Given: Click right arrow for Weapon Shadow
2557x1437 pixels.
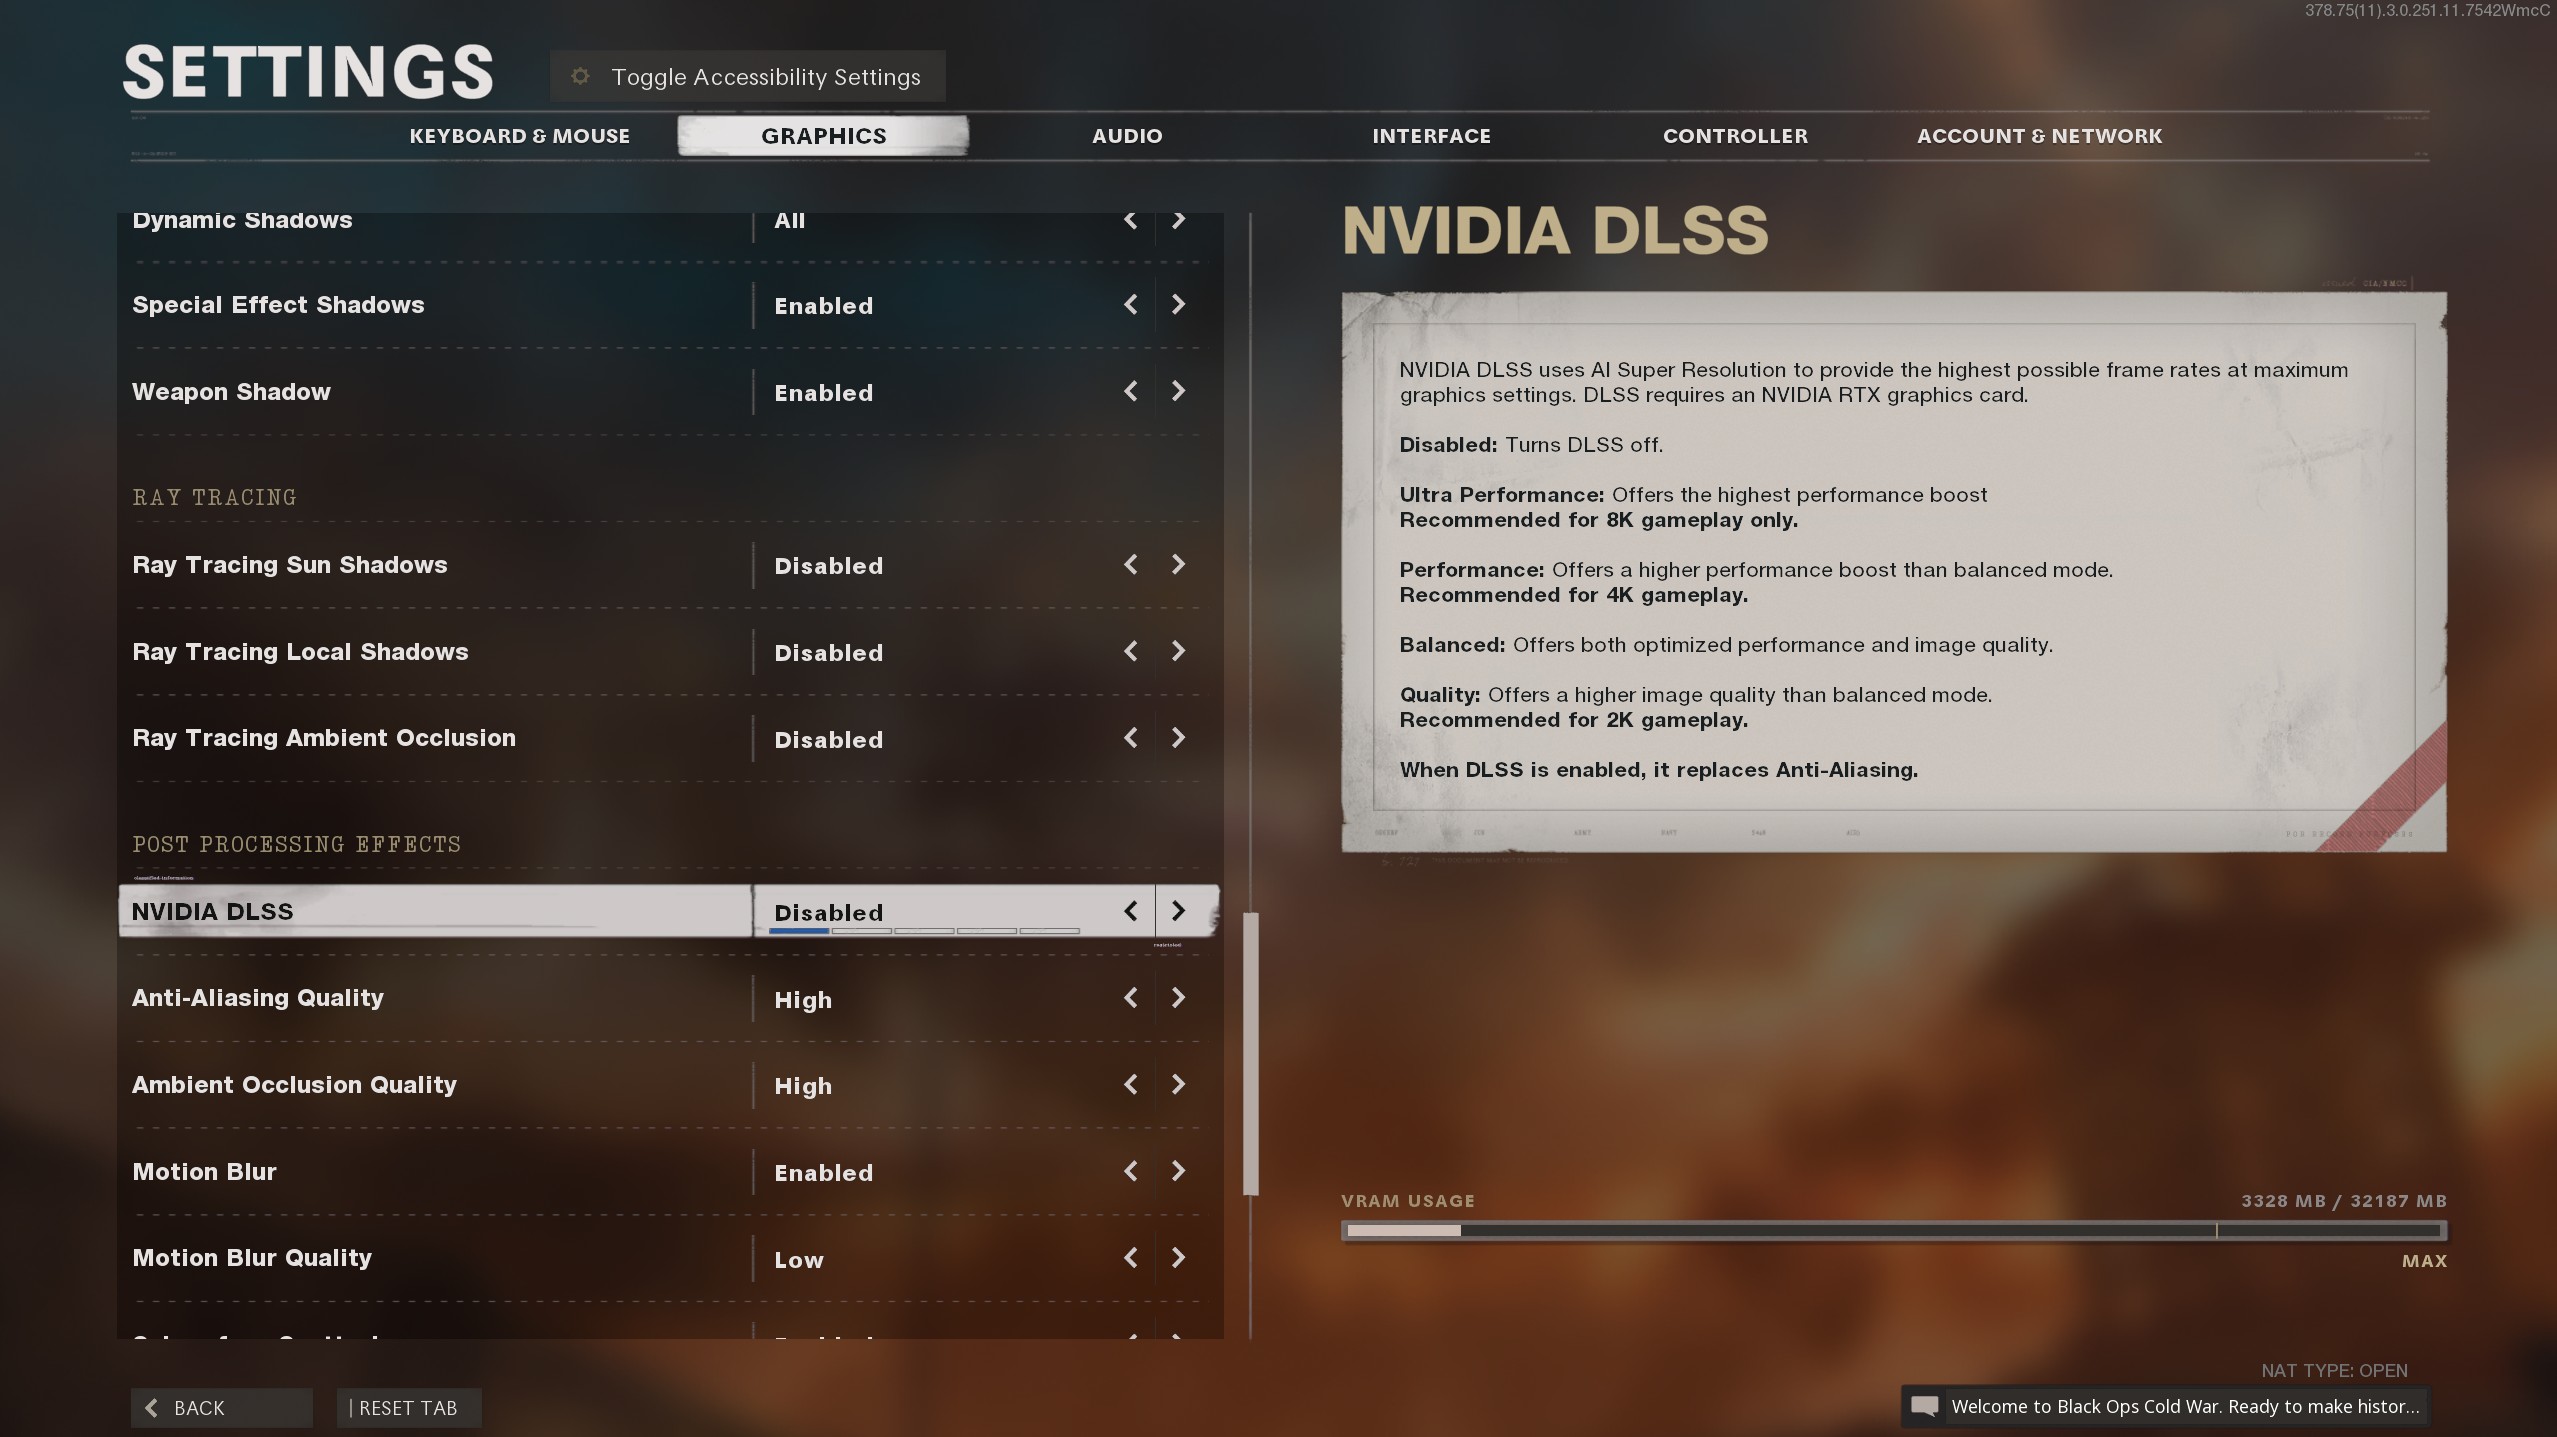Looking at the screenshot, I should pos(1178,391).
